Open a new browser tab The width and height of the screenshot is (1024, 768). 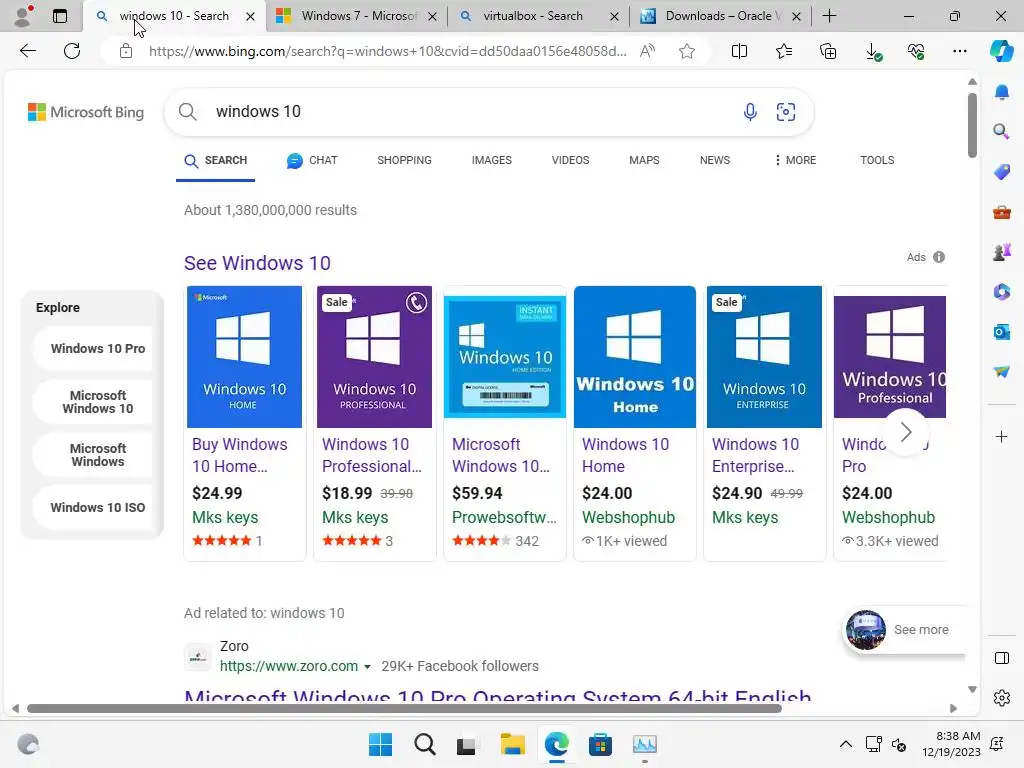829,16
